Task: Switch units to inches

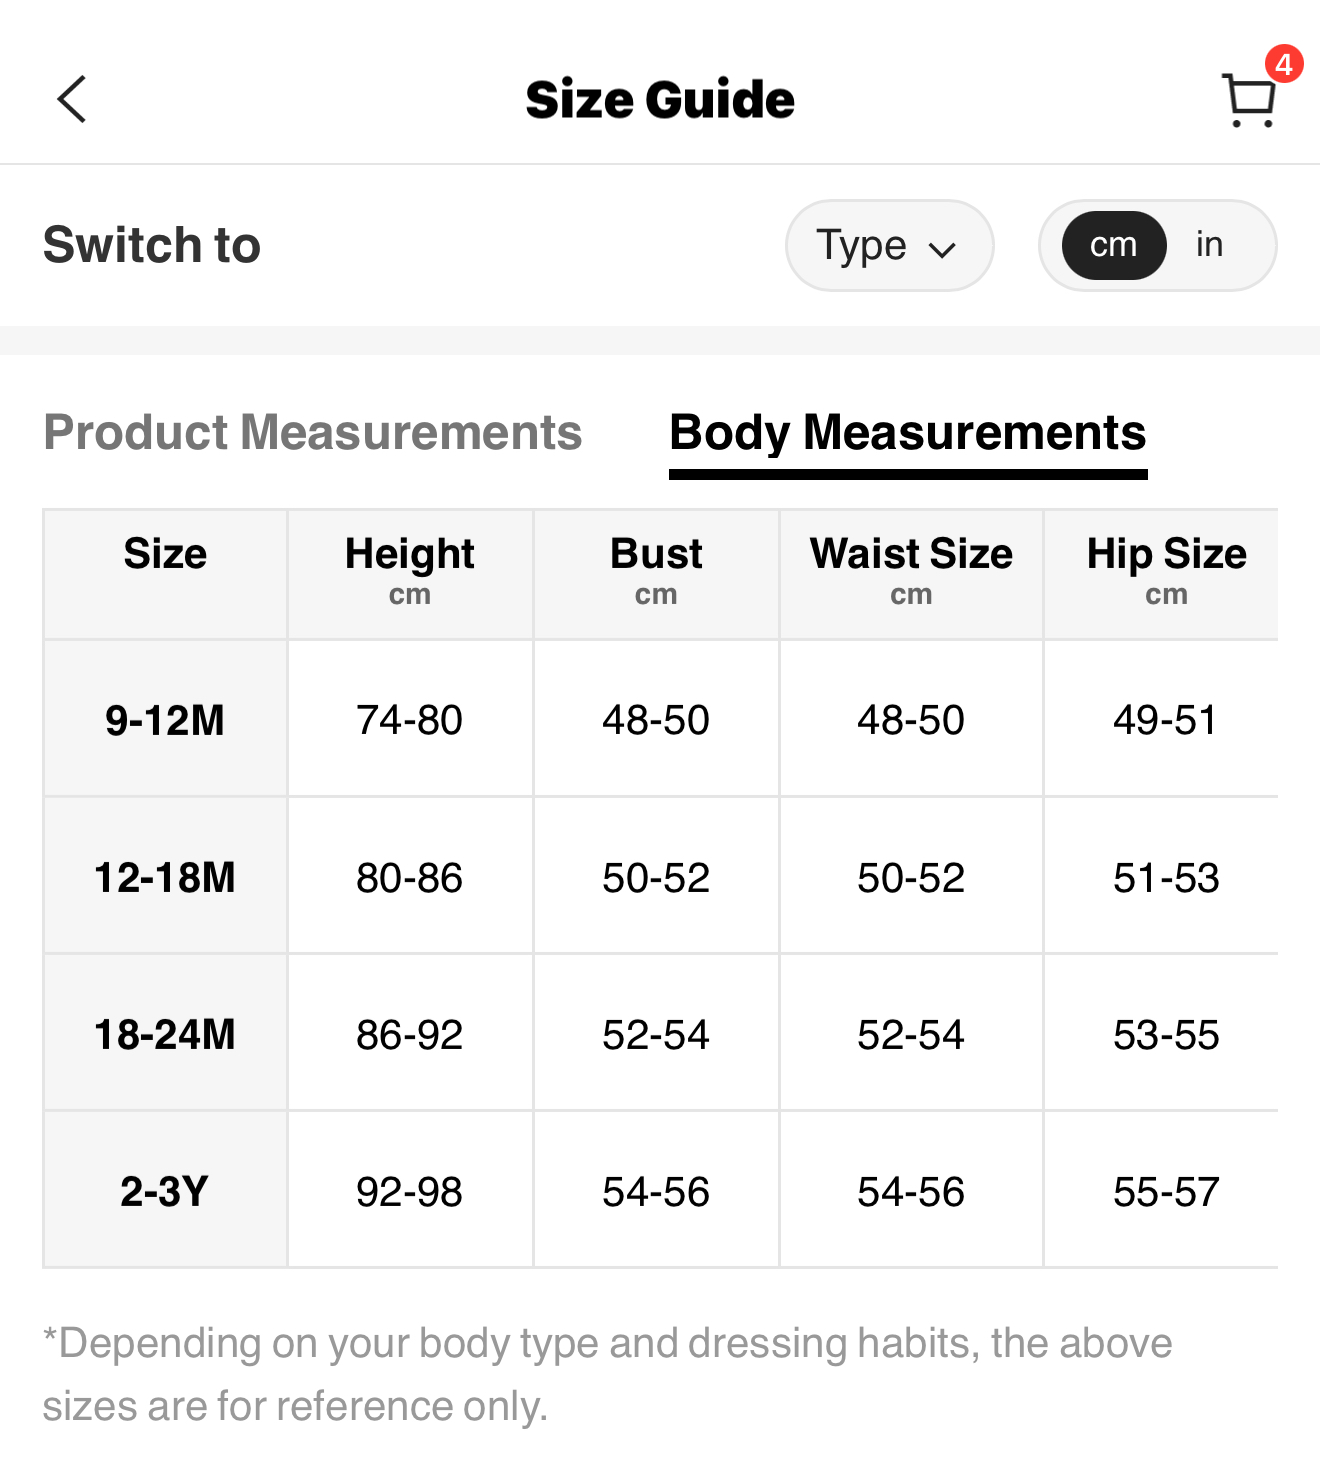Action: 1209,245
